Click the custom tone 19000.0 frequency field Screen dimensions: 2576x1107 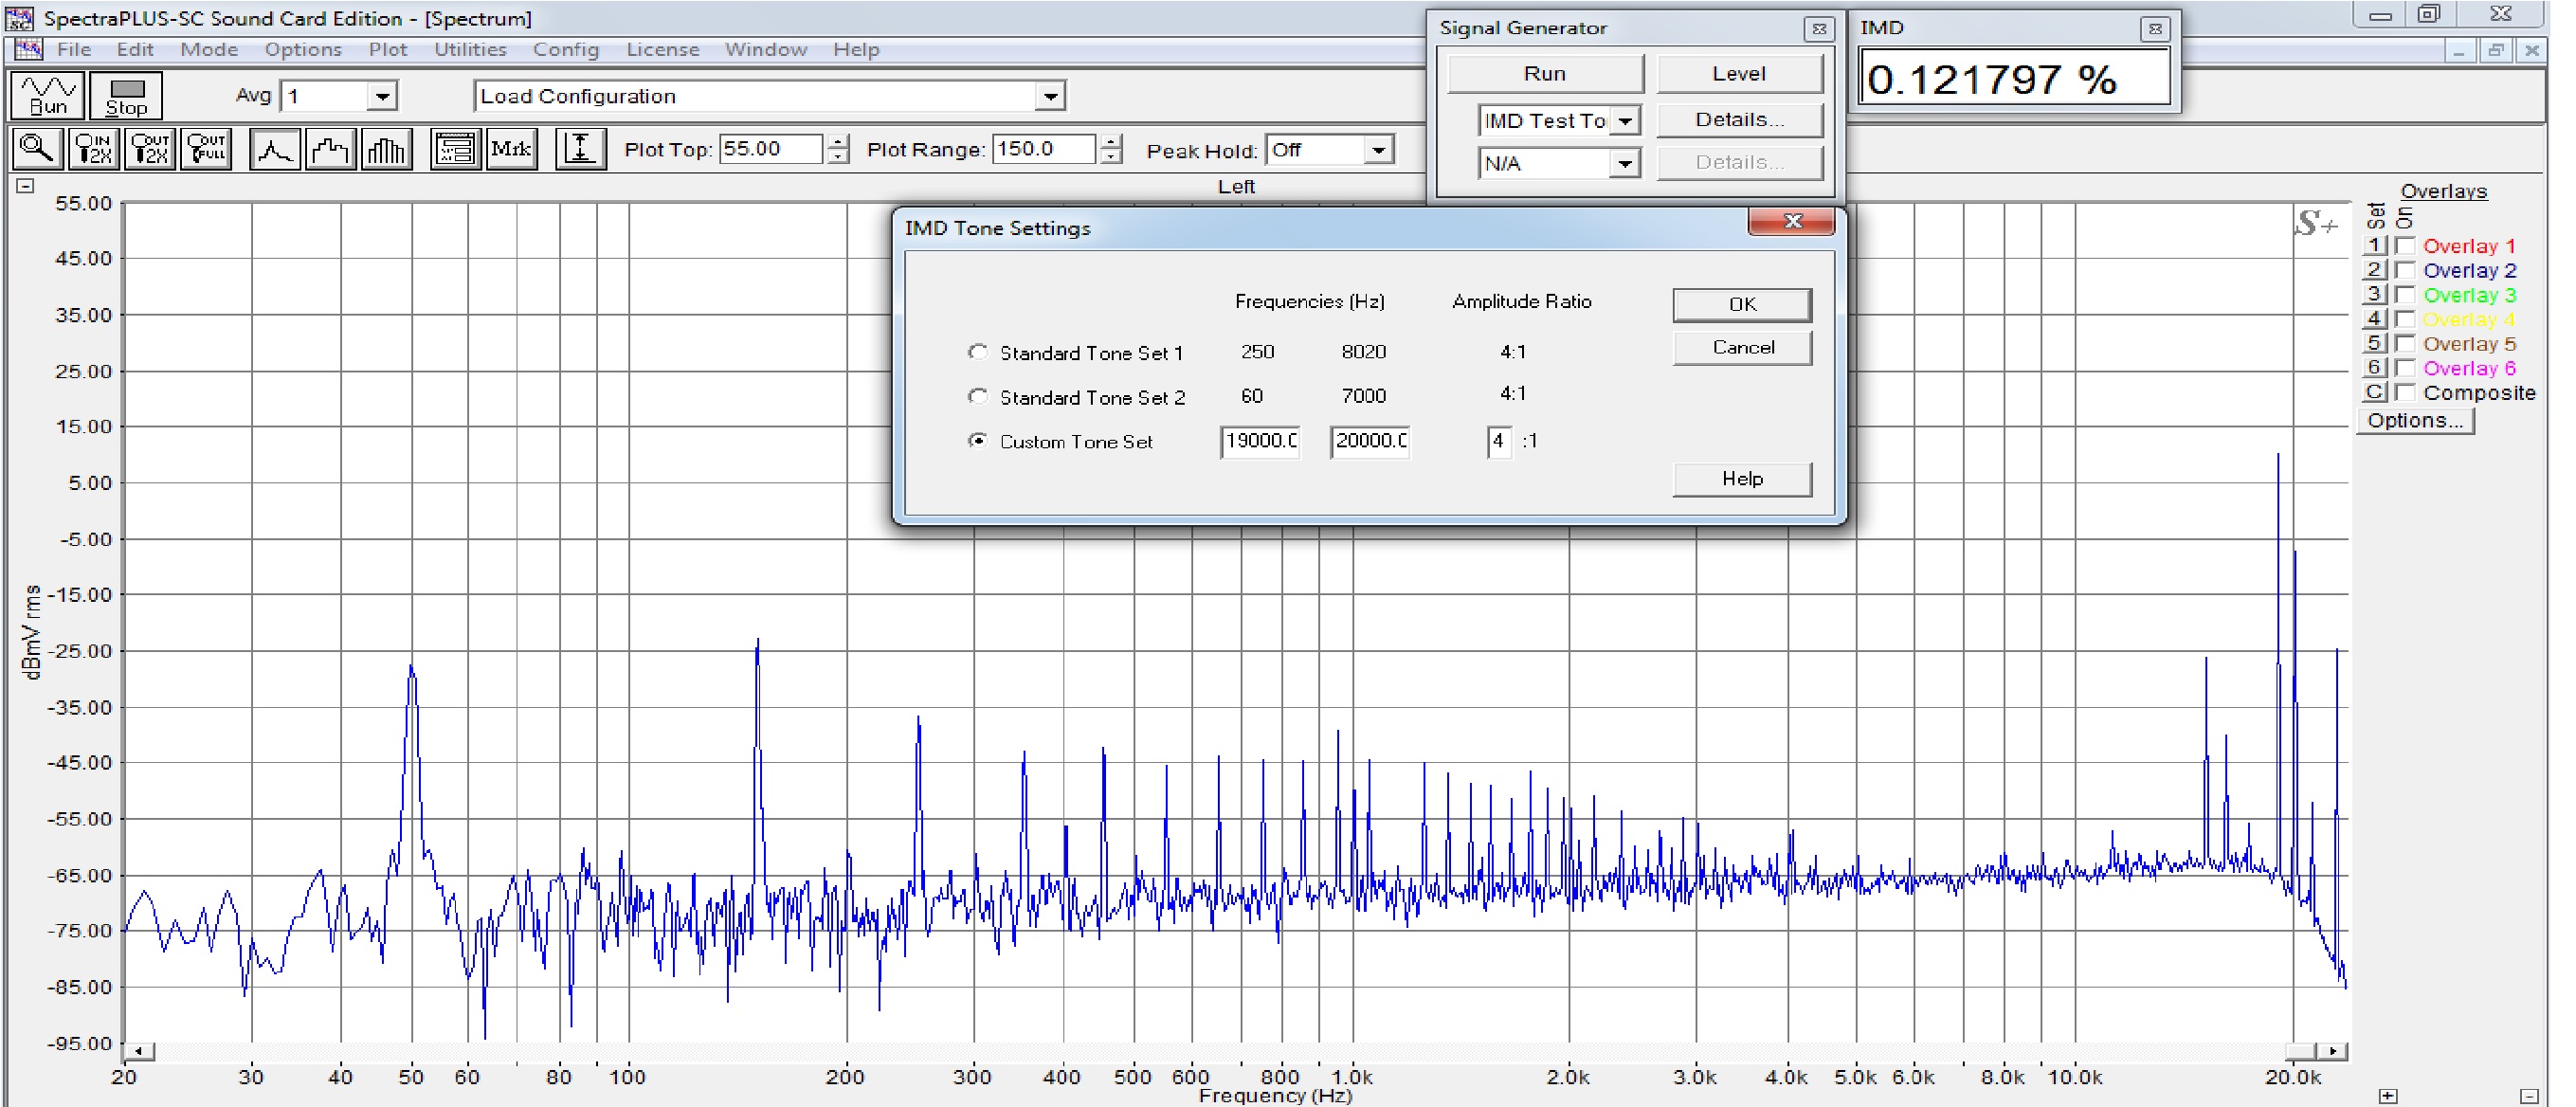(x=1259, y=441)
